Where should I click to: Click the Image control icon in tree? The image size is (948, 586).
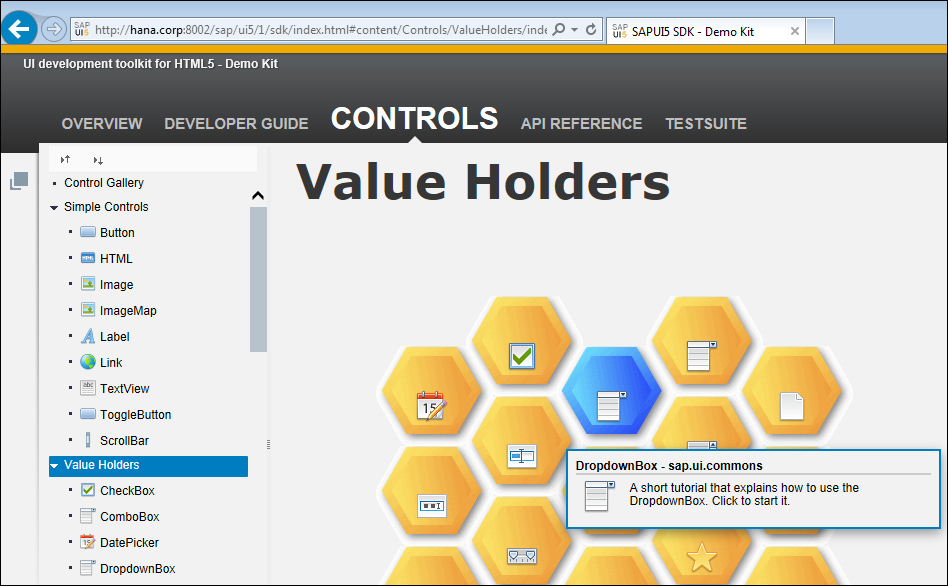tap(88, 284)
